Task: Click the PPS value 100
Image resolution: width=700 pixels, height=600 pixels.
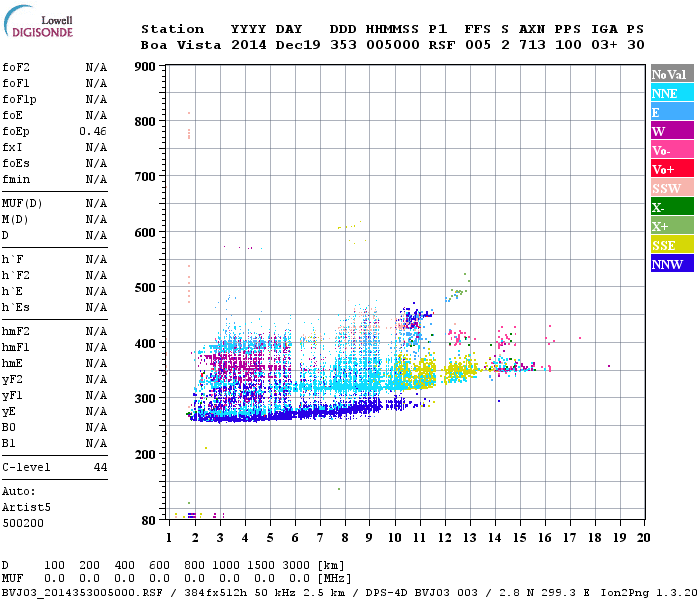Action: [568, 45]
